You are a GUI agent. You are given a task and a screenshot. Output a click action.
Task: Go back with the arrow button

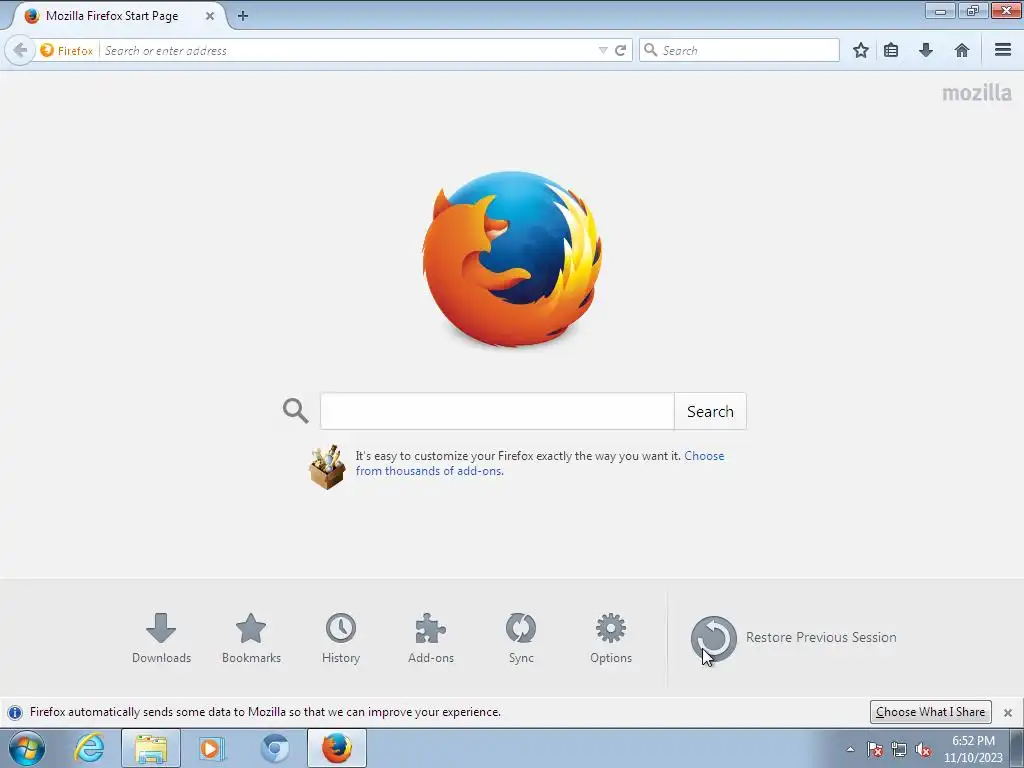click(20, 50)
